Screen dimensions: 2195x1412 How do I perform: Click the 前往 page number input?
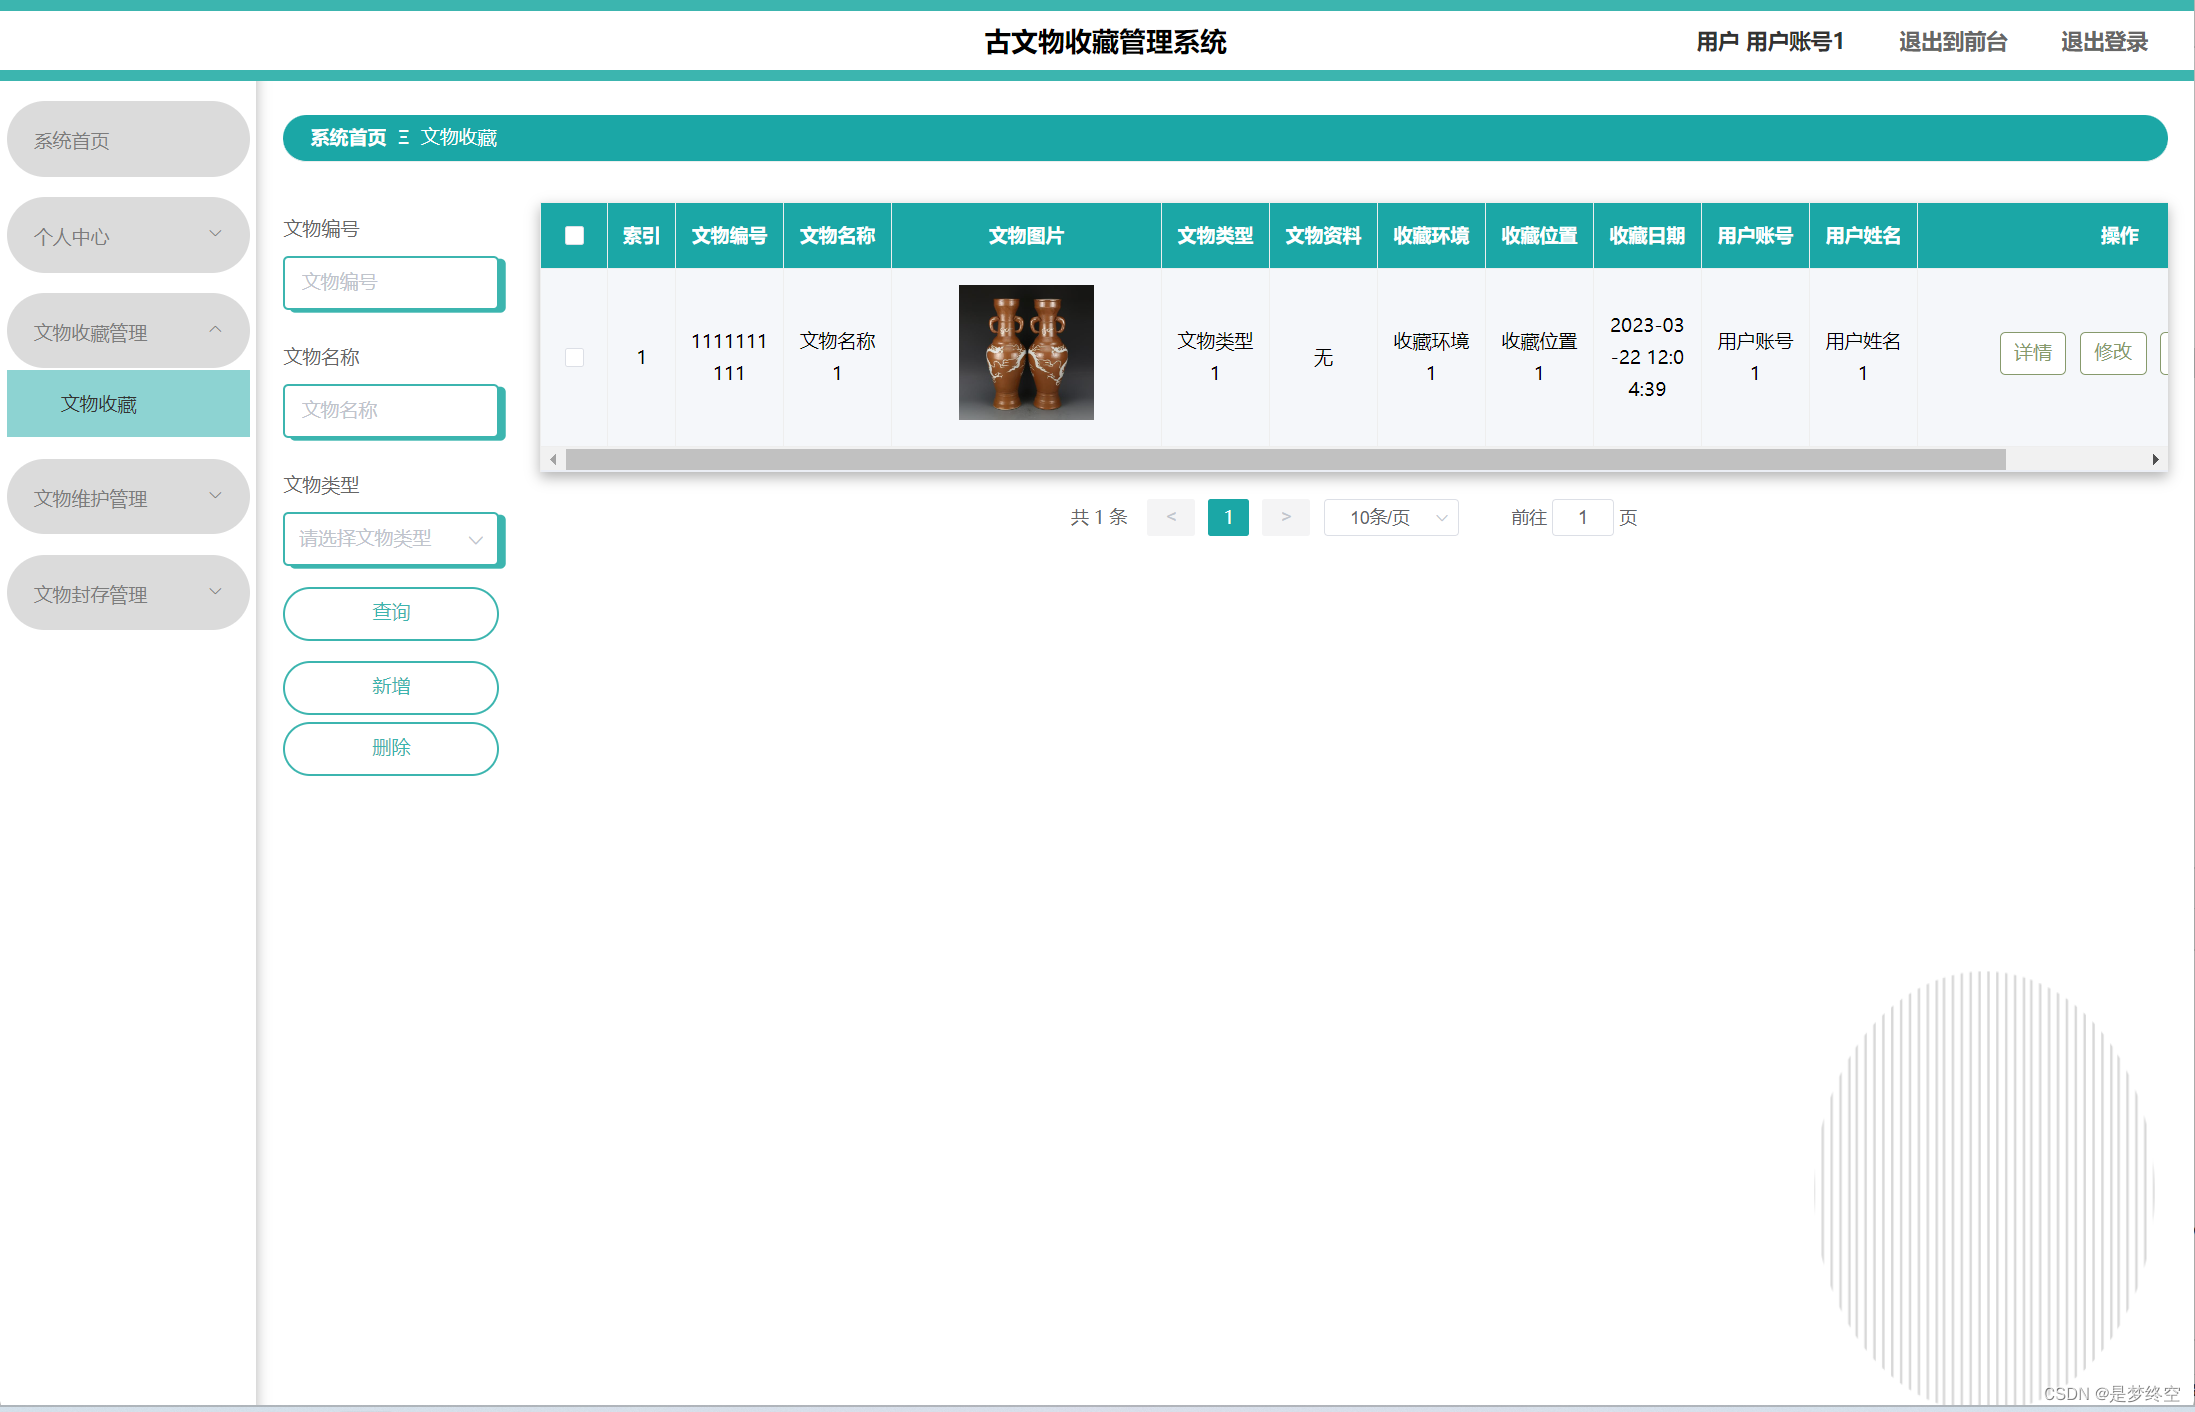[1582, 517]
